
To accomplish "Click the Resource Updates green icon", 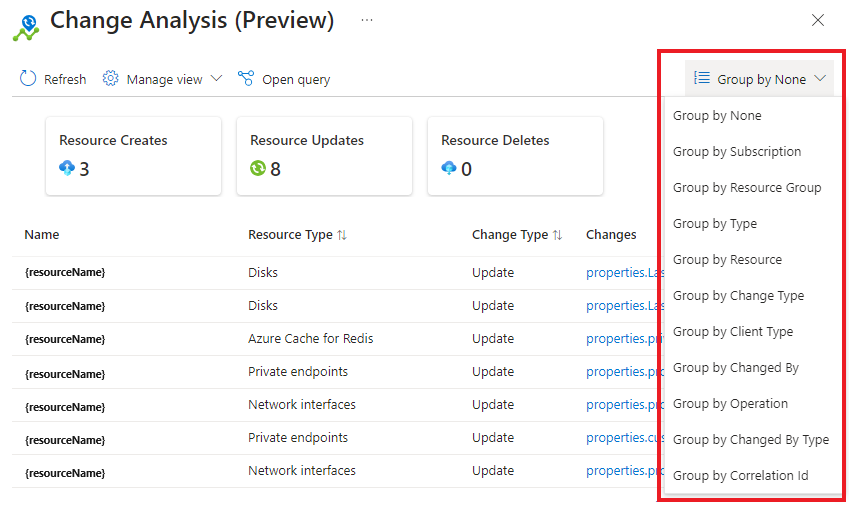I will coord(258,168).
